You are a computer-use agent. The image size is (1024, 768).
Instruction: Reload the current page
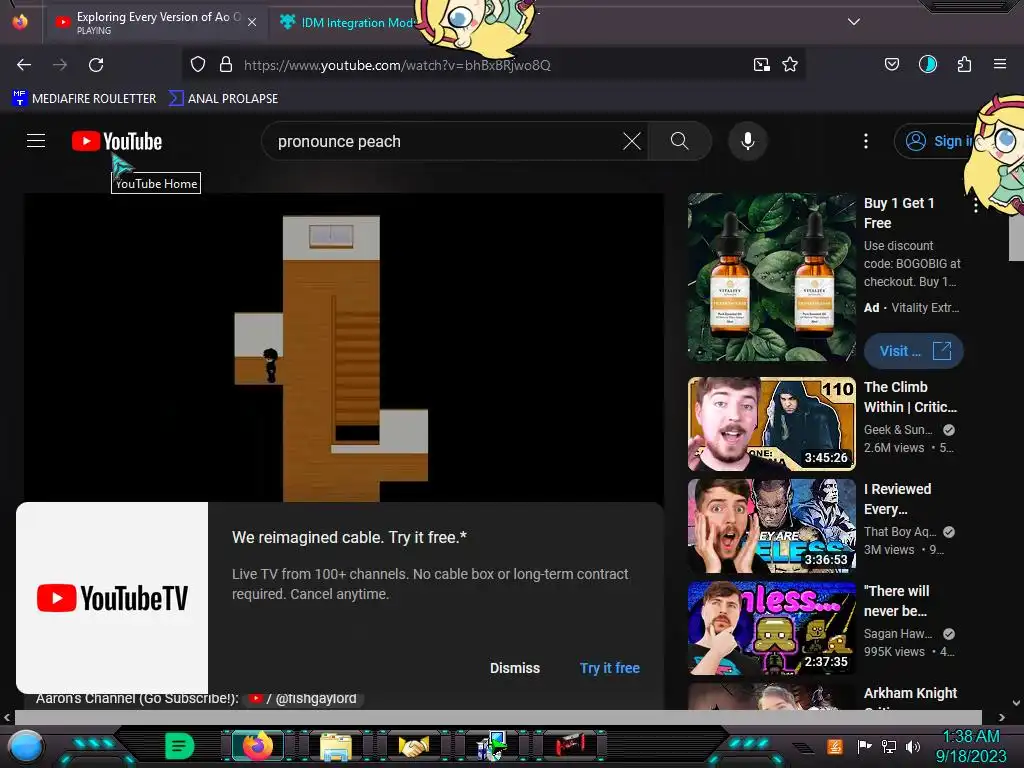(x=96, y=65)
